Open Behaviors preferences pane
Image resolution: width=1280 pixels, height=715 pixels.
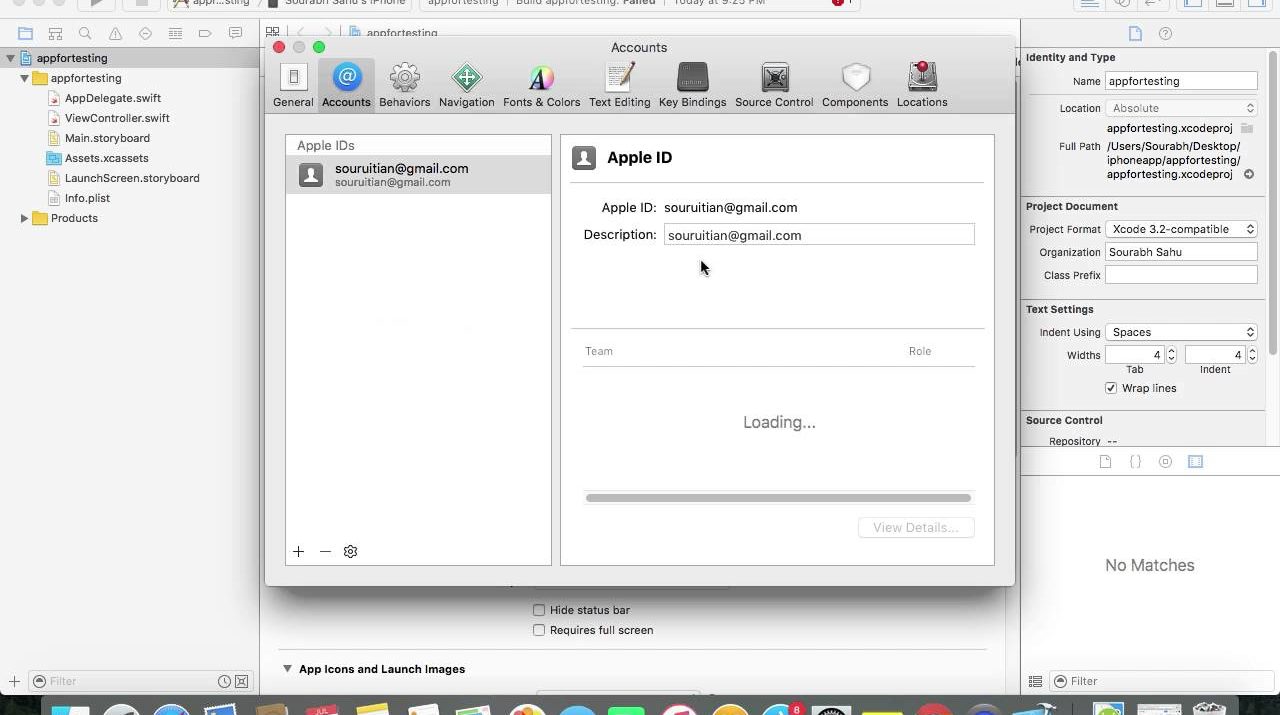(404, 85)
